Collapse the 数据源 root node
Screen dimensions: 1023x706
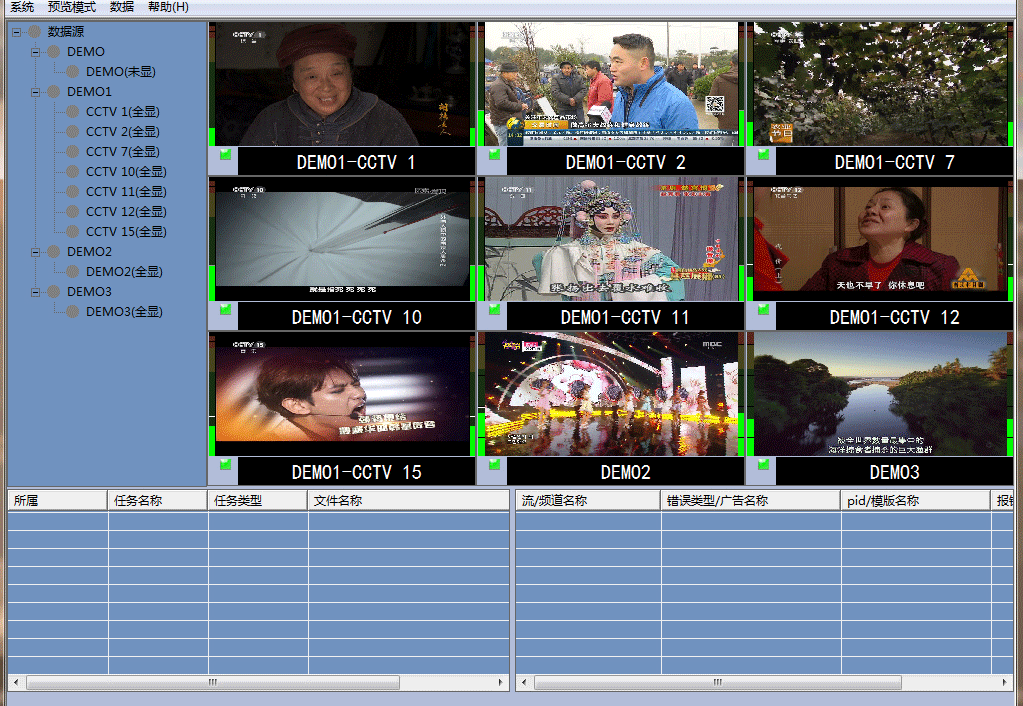tap(17, 32)
